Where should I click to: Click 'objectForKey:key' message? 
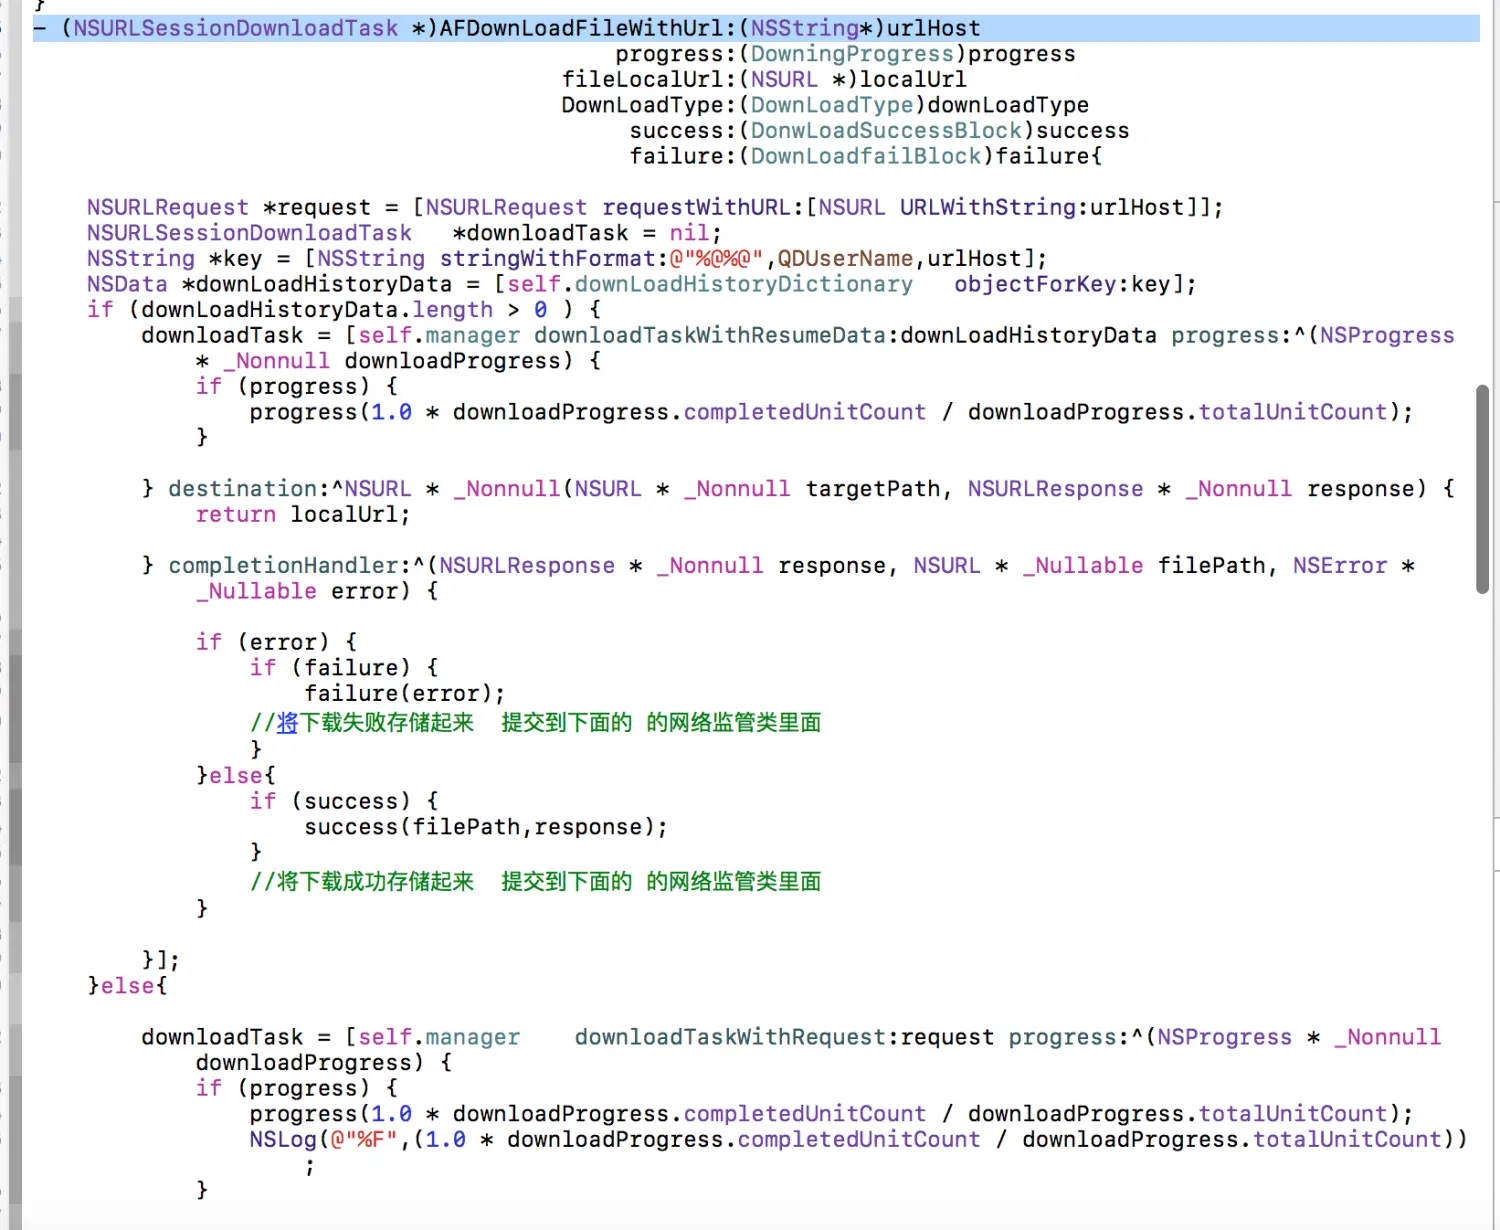click(1062, 284)
